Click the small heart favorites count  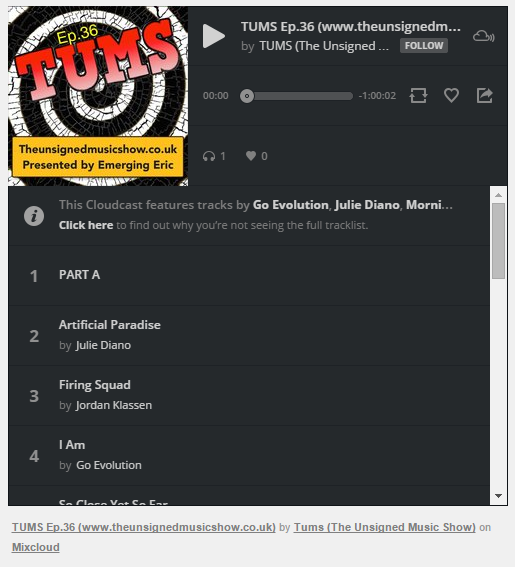point(251,156)
